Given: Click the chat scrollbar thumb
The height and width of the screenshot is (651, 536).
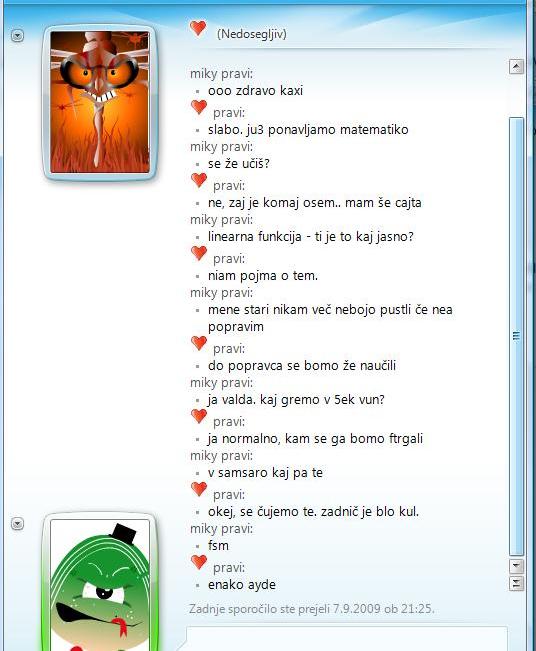Looking at the screenshot, I should tap(516, 336).
